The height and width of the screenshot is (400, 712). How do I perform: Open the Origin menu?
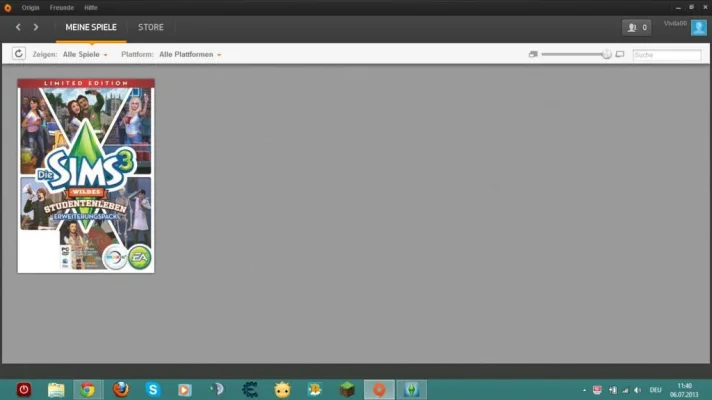(30, 8)
